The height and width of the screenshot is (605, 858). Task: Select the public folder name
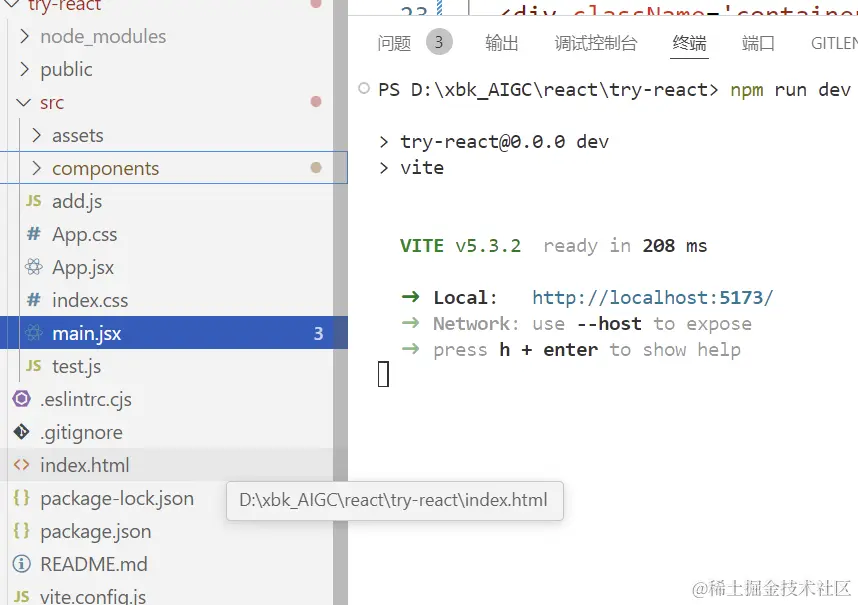66,69
